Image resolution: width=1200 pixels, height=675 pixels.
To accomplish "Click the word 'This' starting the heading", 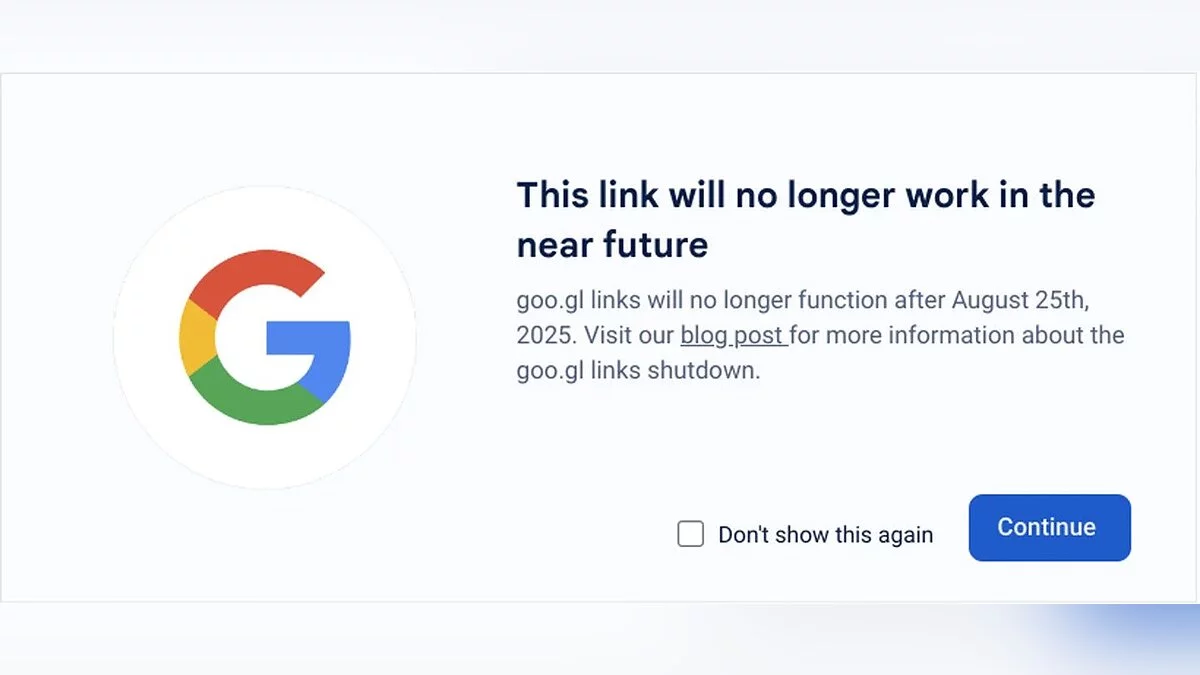I will pyautogui.click(x=553, y=195).
